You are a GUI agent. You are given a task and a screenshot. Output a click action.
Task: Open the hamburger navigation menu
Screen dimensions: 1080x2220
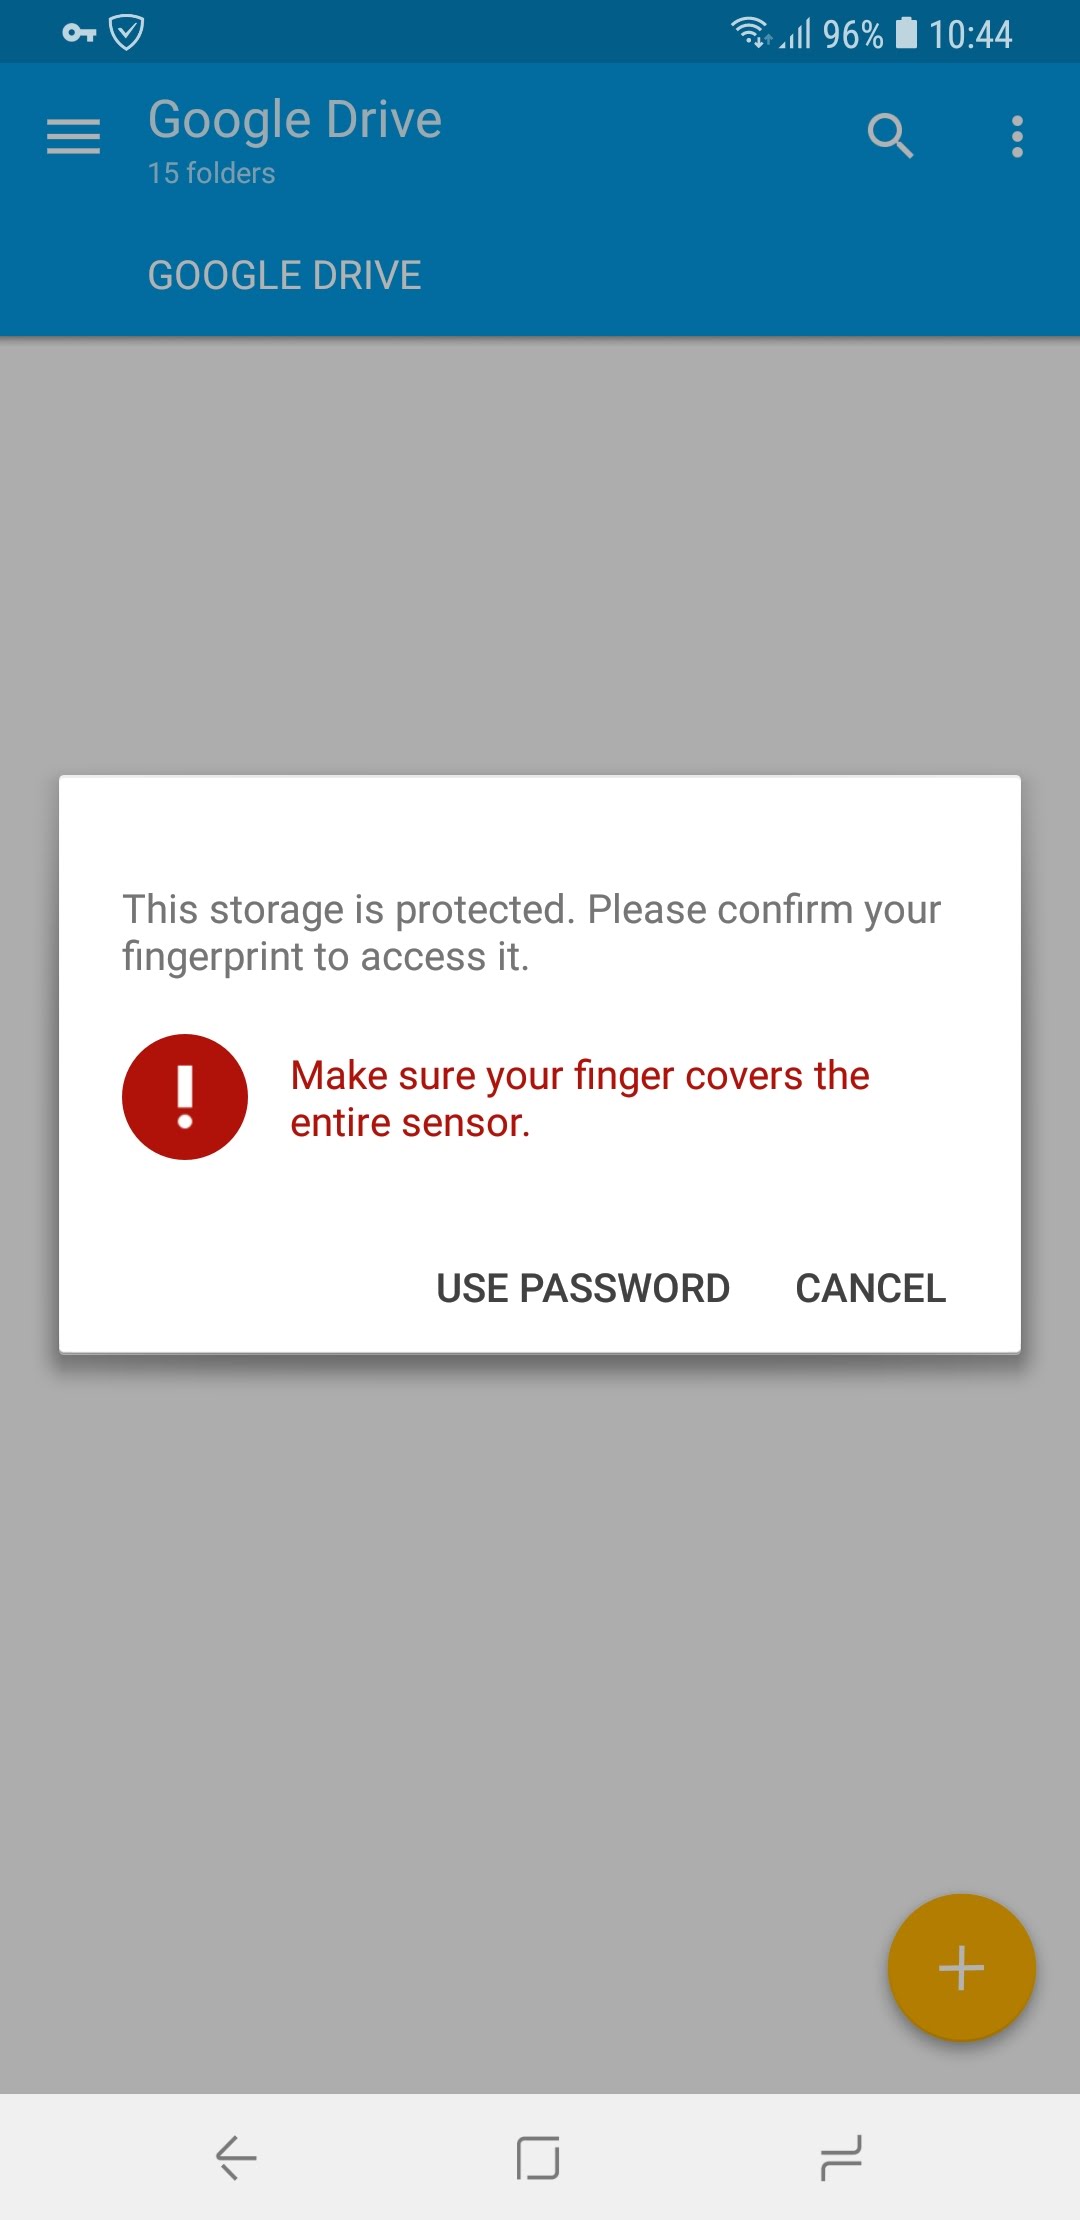tap(73, 136)
